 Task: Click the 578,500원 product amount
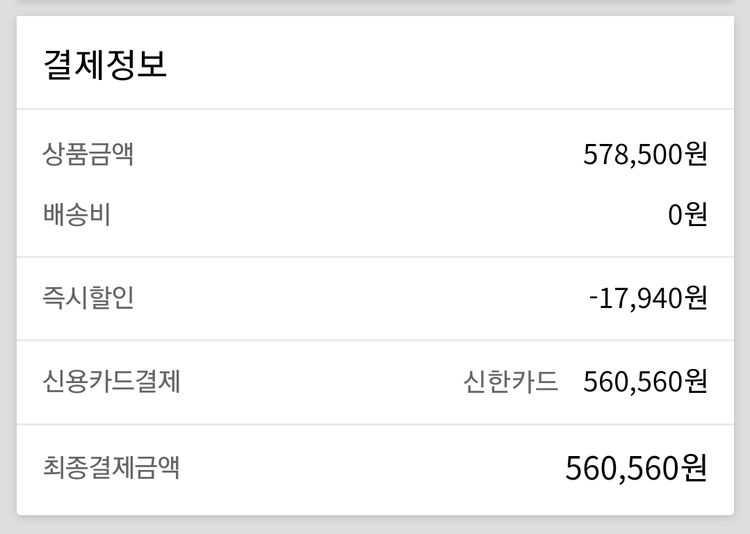pos(645,155)
